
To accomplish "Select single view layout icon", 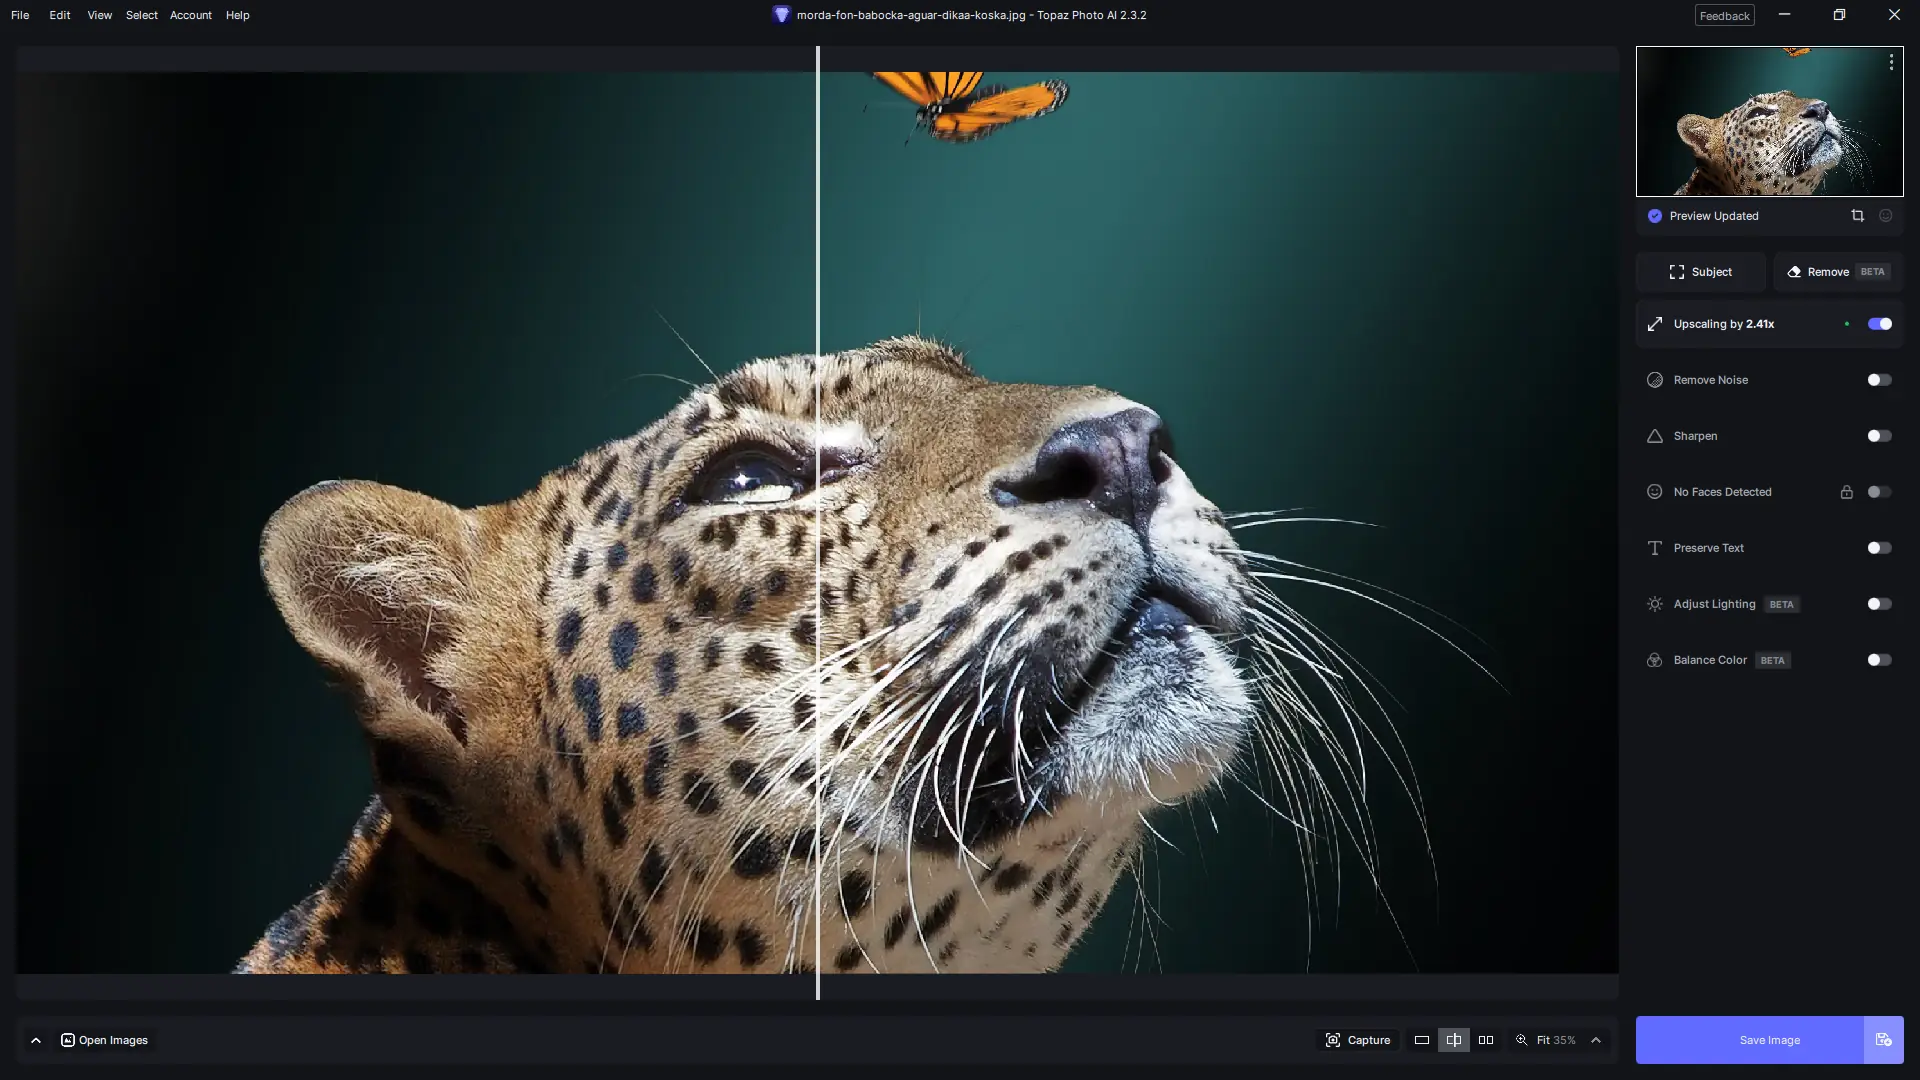I will (x=1421, y=1040).
